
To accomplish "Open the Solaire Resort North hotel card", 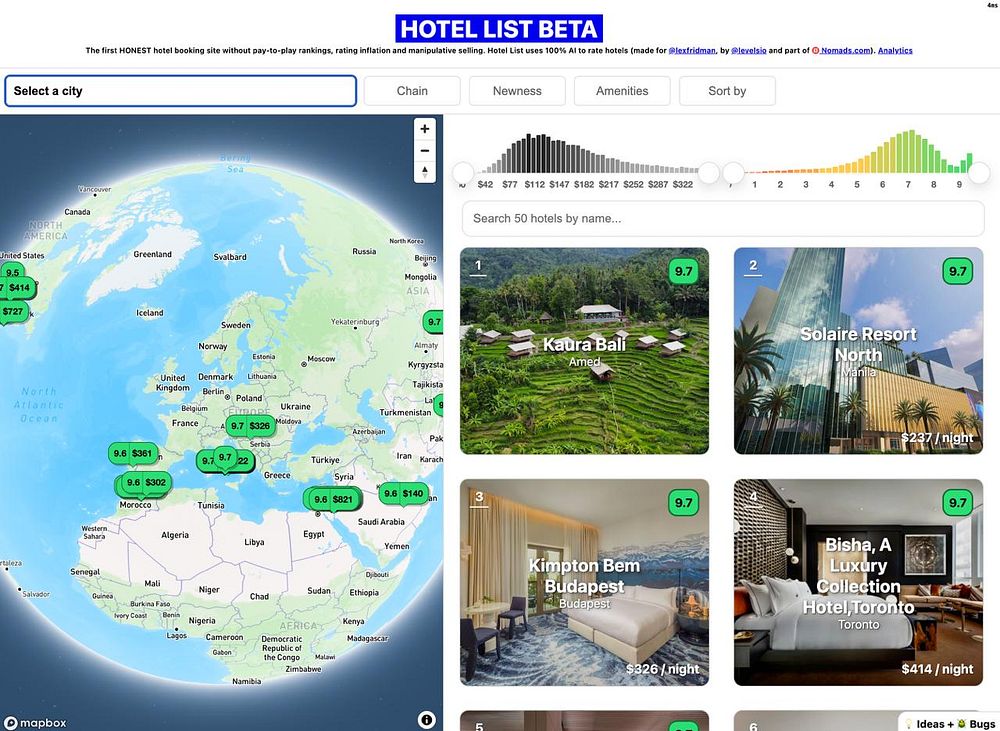I will click(x=858, y=351).
